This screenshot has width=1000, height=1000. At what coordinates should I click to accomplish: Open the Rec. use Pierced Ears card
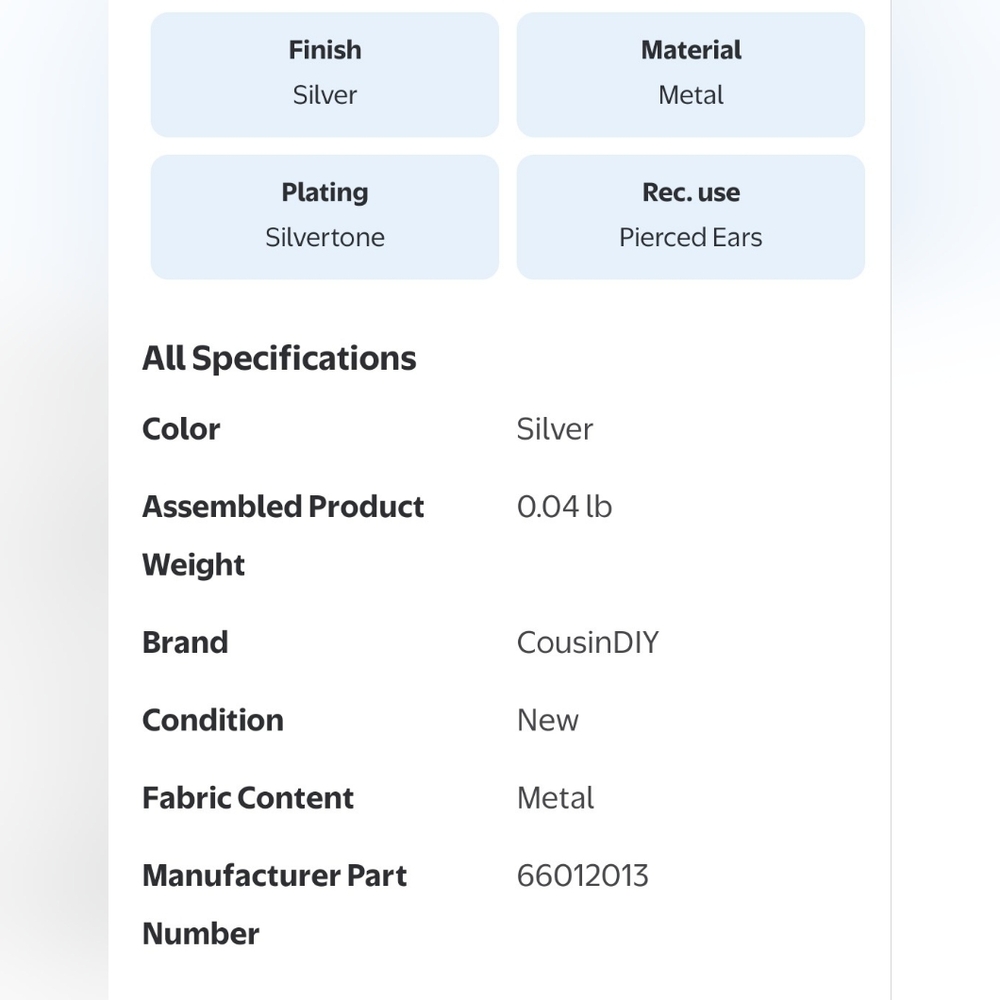pyautogui.click(x=691, y=217)
